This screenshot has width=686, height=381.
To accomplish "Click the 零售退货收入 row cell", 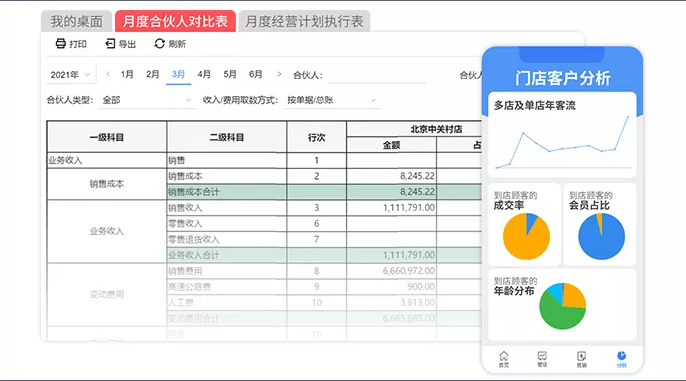I will (x=227, y=239).
